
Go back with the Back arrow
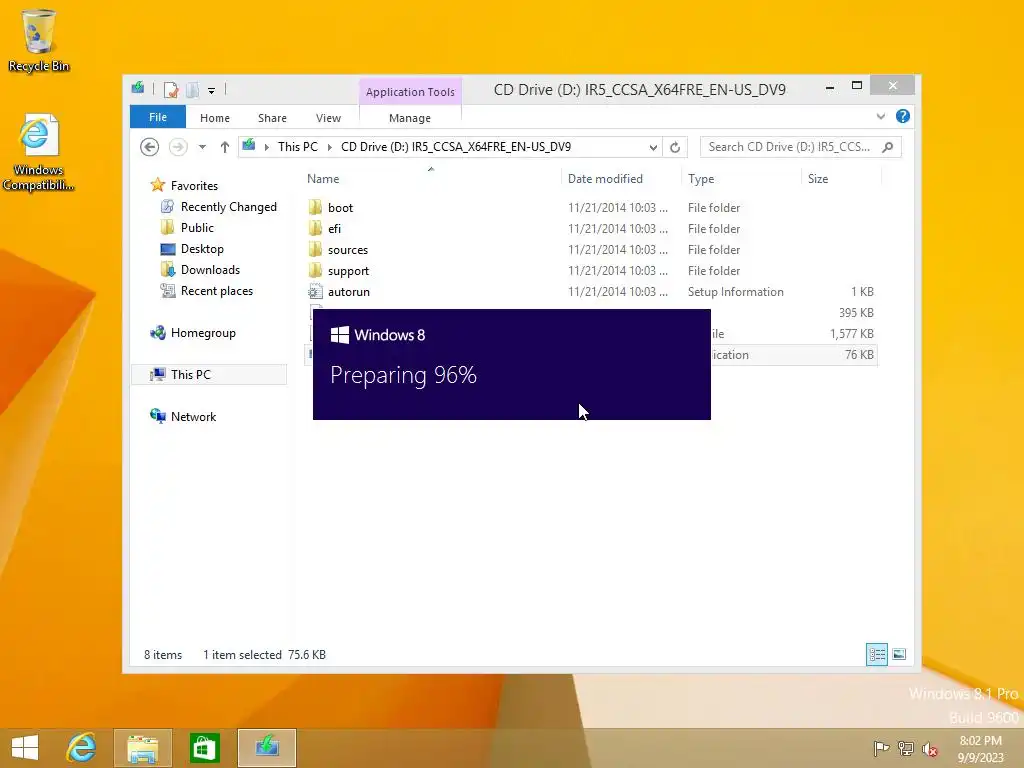point(150,148)
